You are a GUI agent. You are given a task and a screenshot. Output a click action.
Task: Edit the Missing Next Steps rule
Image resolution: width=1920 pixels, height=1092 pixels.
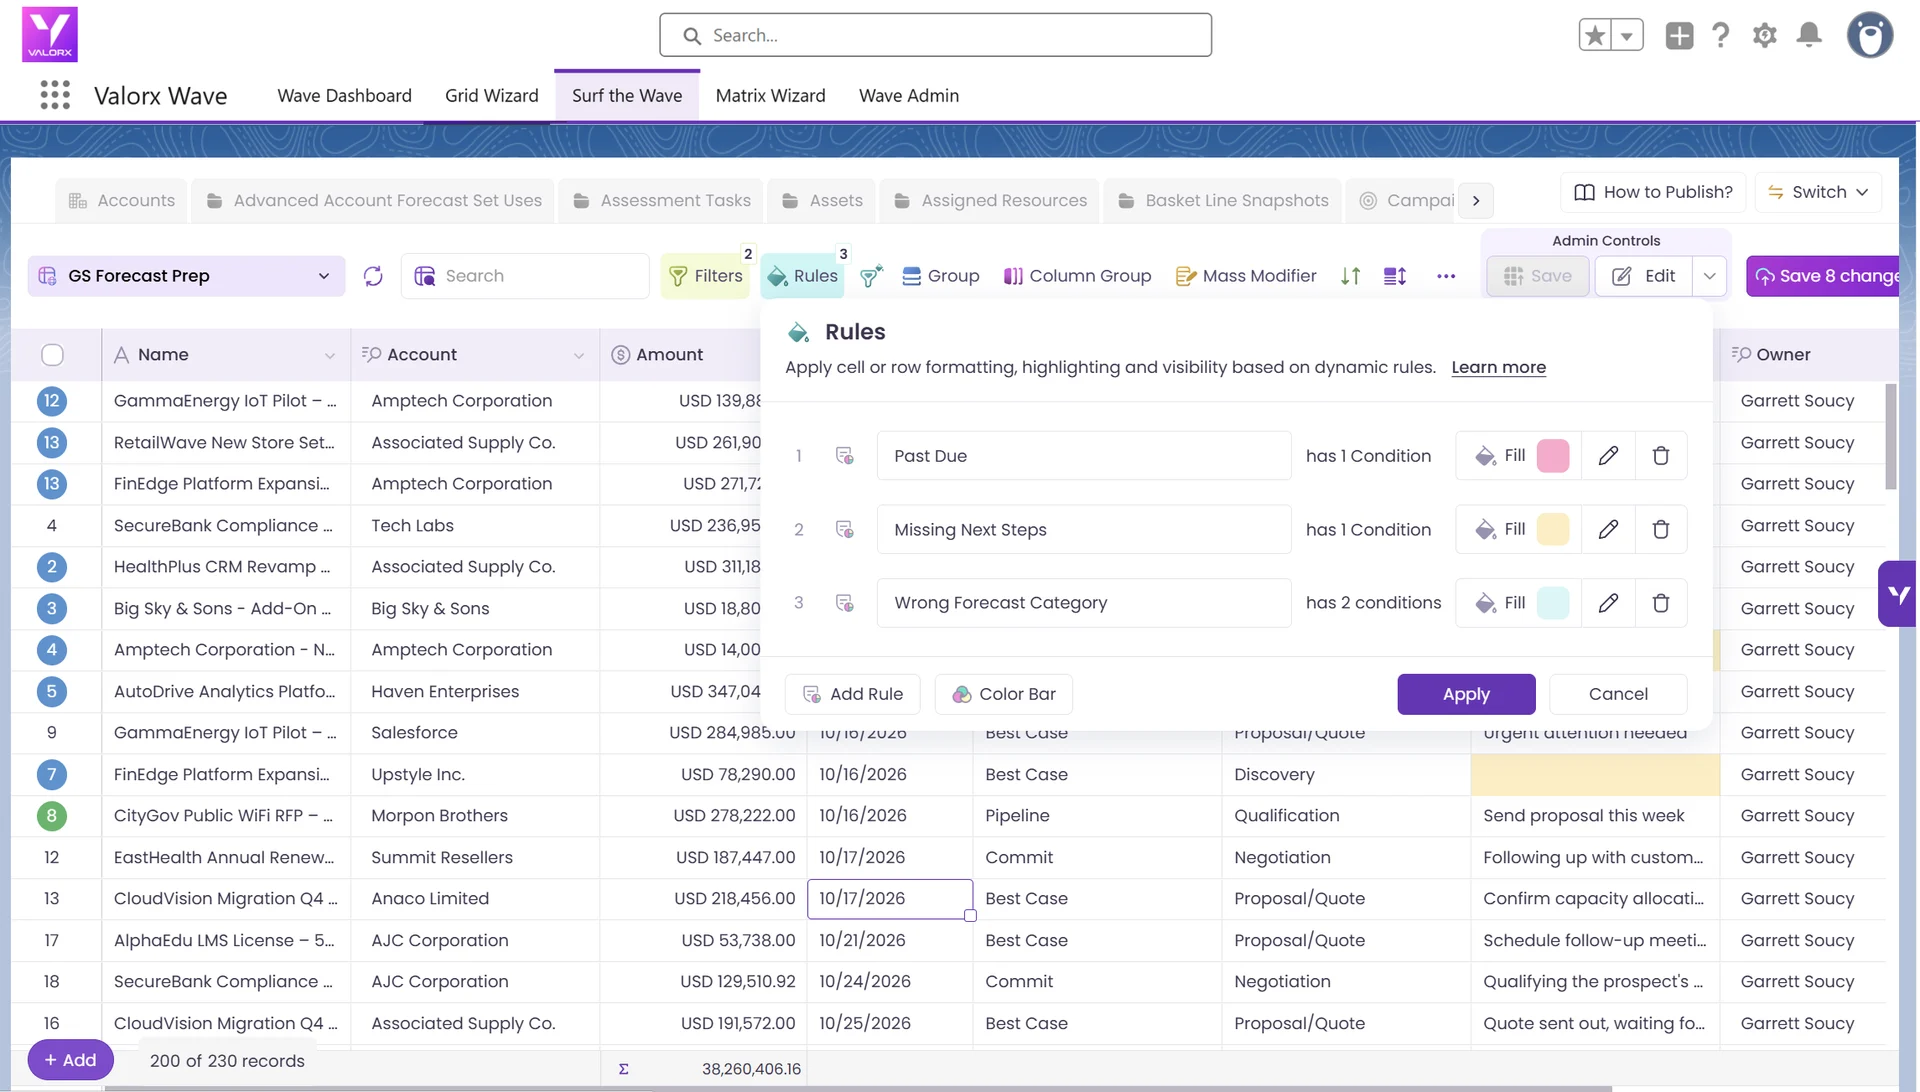click(x=1608, y=530)
